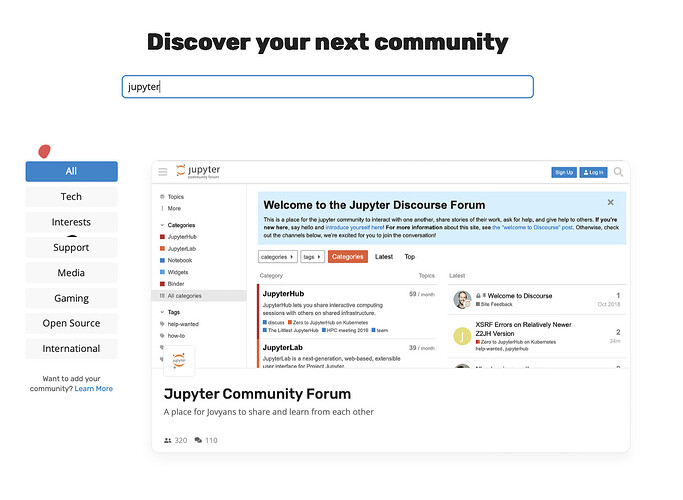Click the magnifier search icon in preview

(x=618, y=172)
